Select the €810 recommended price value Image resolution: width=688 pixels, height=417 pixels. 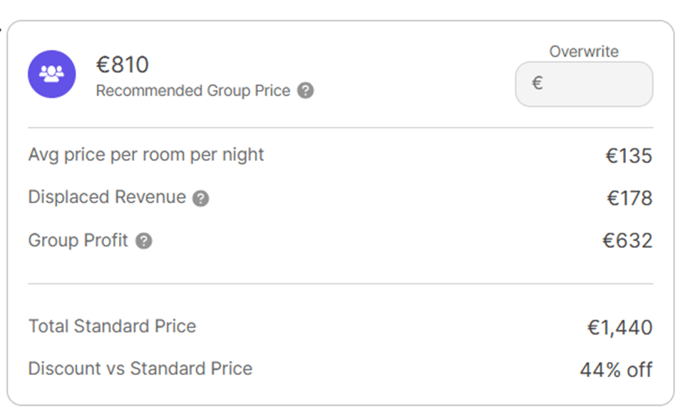coord(122,65)
